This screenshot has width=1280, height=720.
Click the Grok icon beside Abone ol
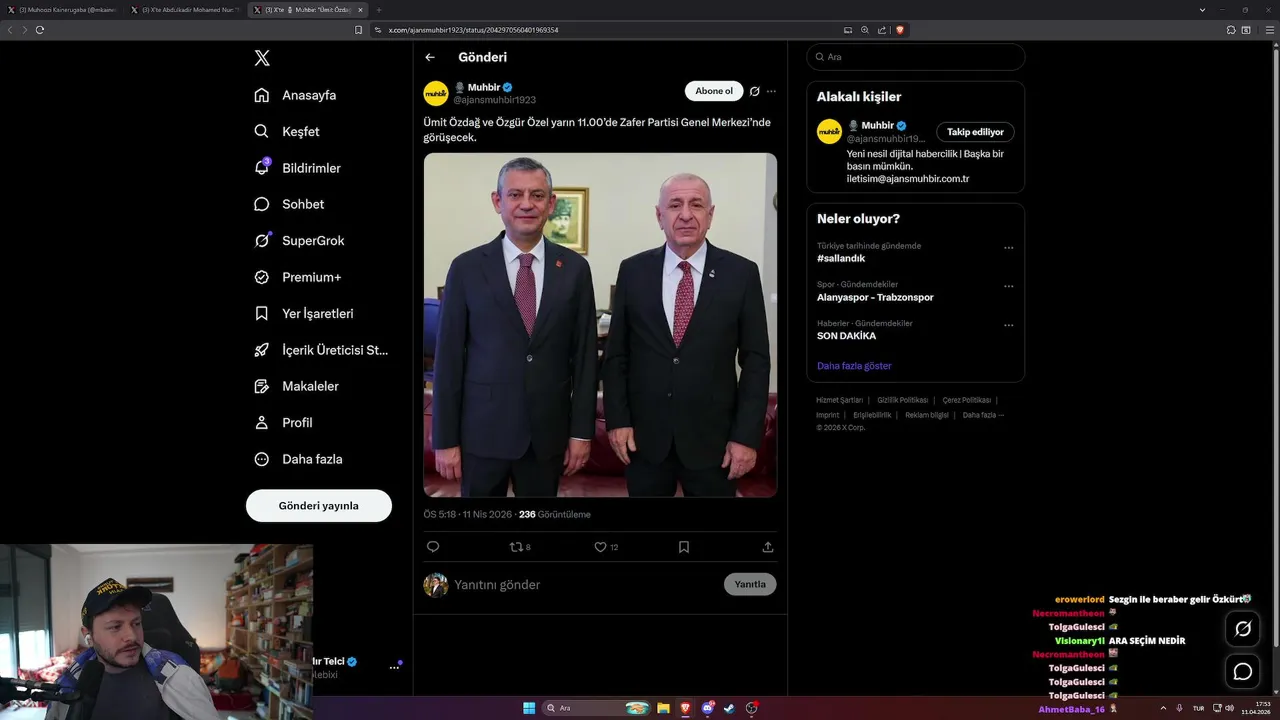pos(755,91)
